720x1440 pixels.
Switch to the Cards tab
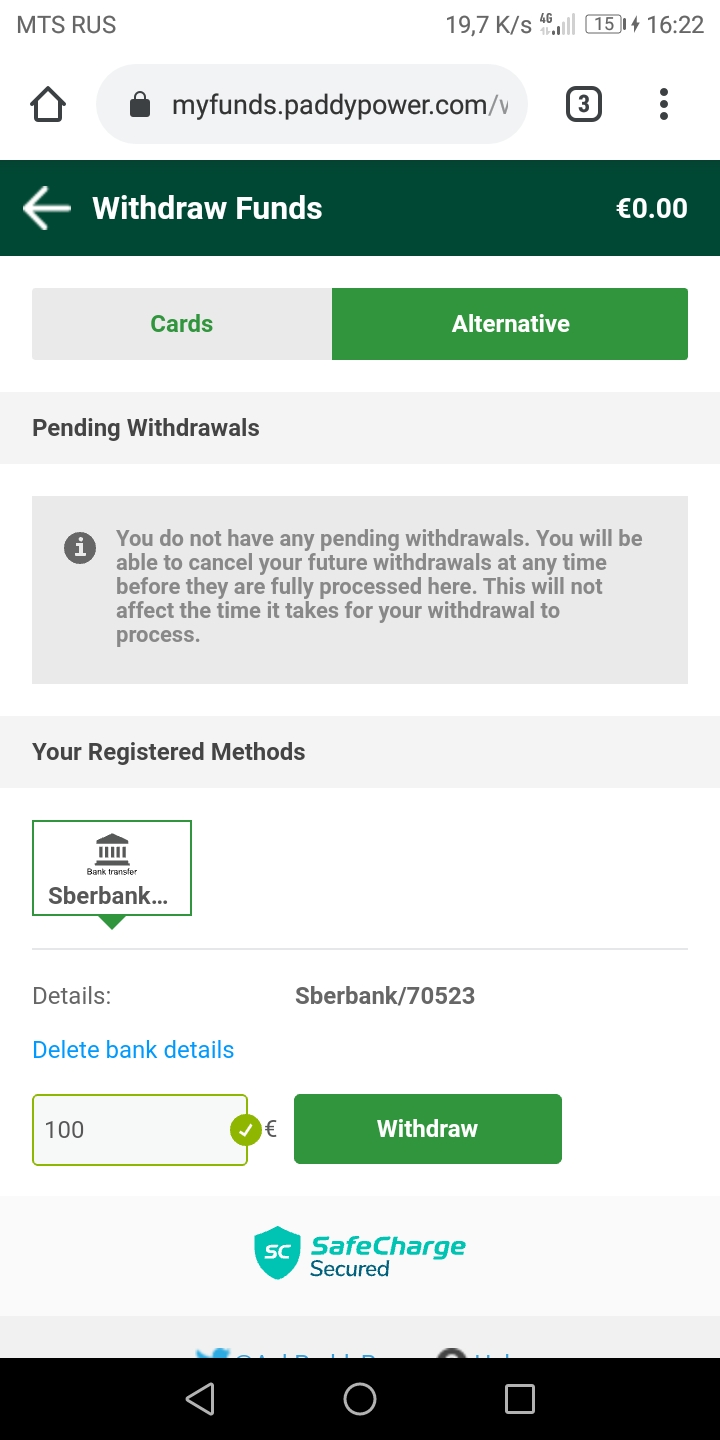coord(182,324)
